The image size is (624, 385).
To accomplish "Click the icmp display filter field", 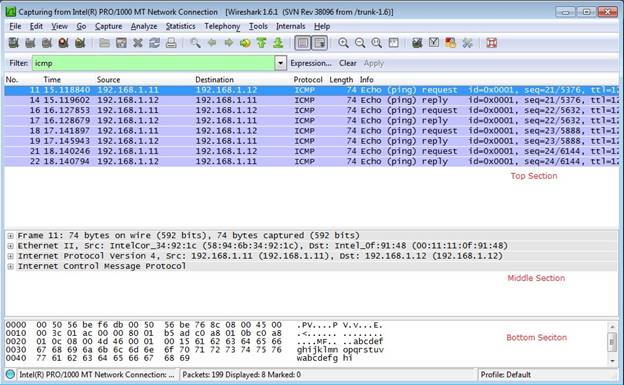I will 153,63.
